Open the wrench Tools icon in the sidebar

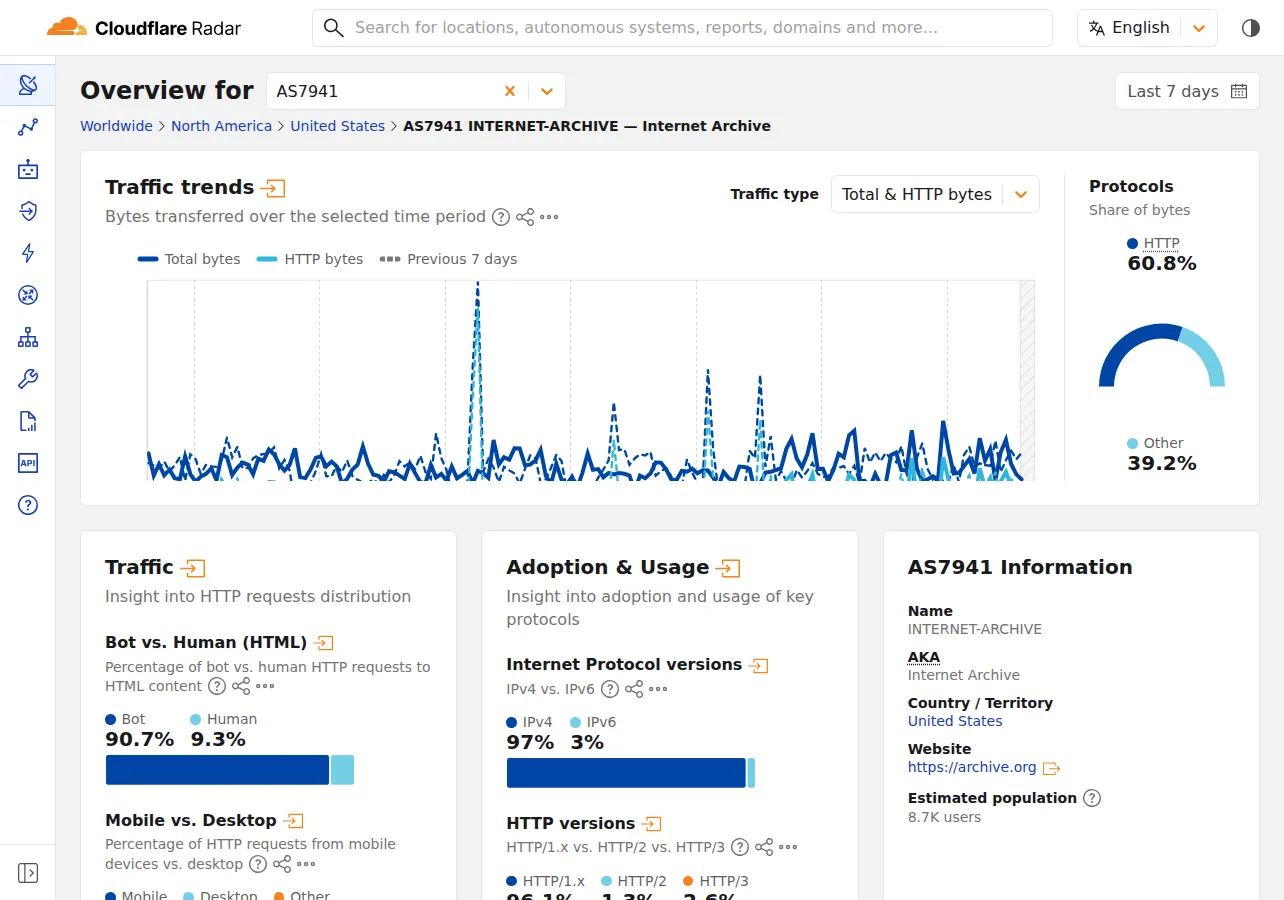click(28, 379)
